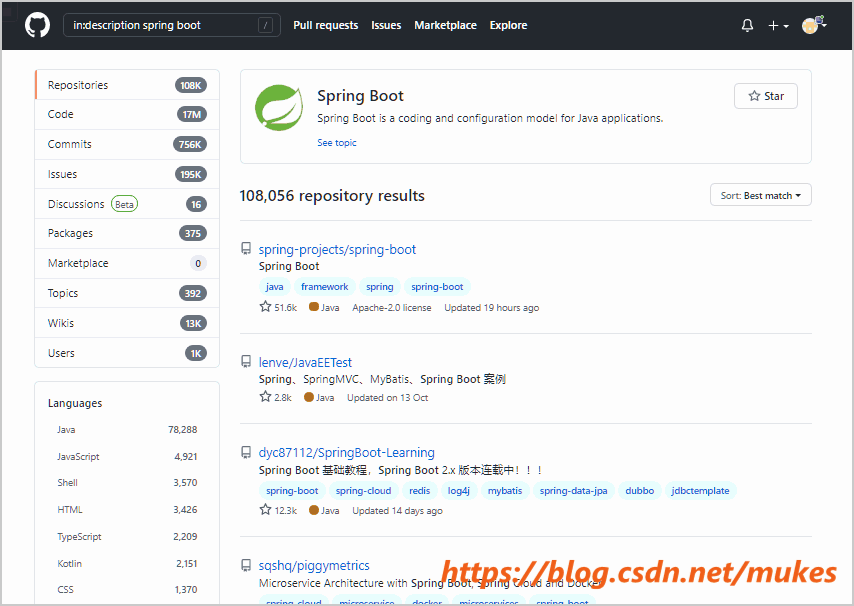This screenshot has width=854, height=606.
Task: Click the dubbo topic tag
Action: [x=639, y=491]
